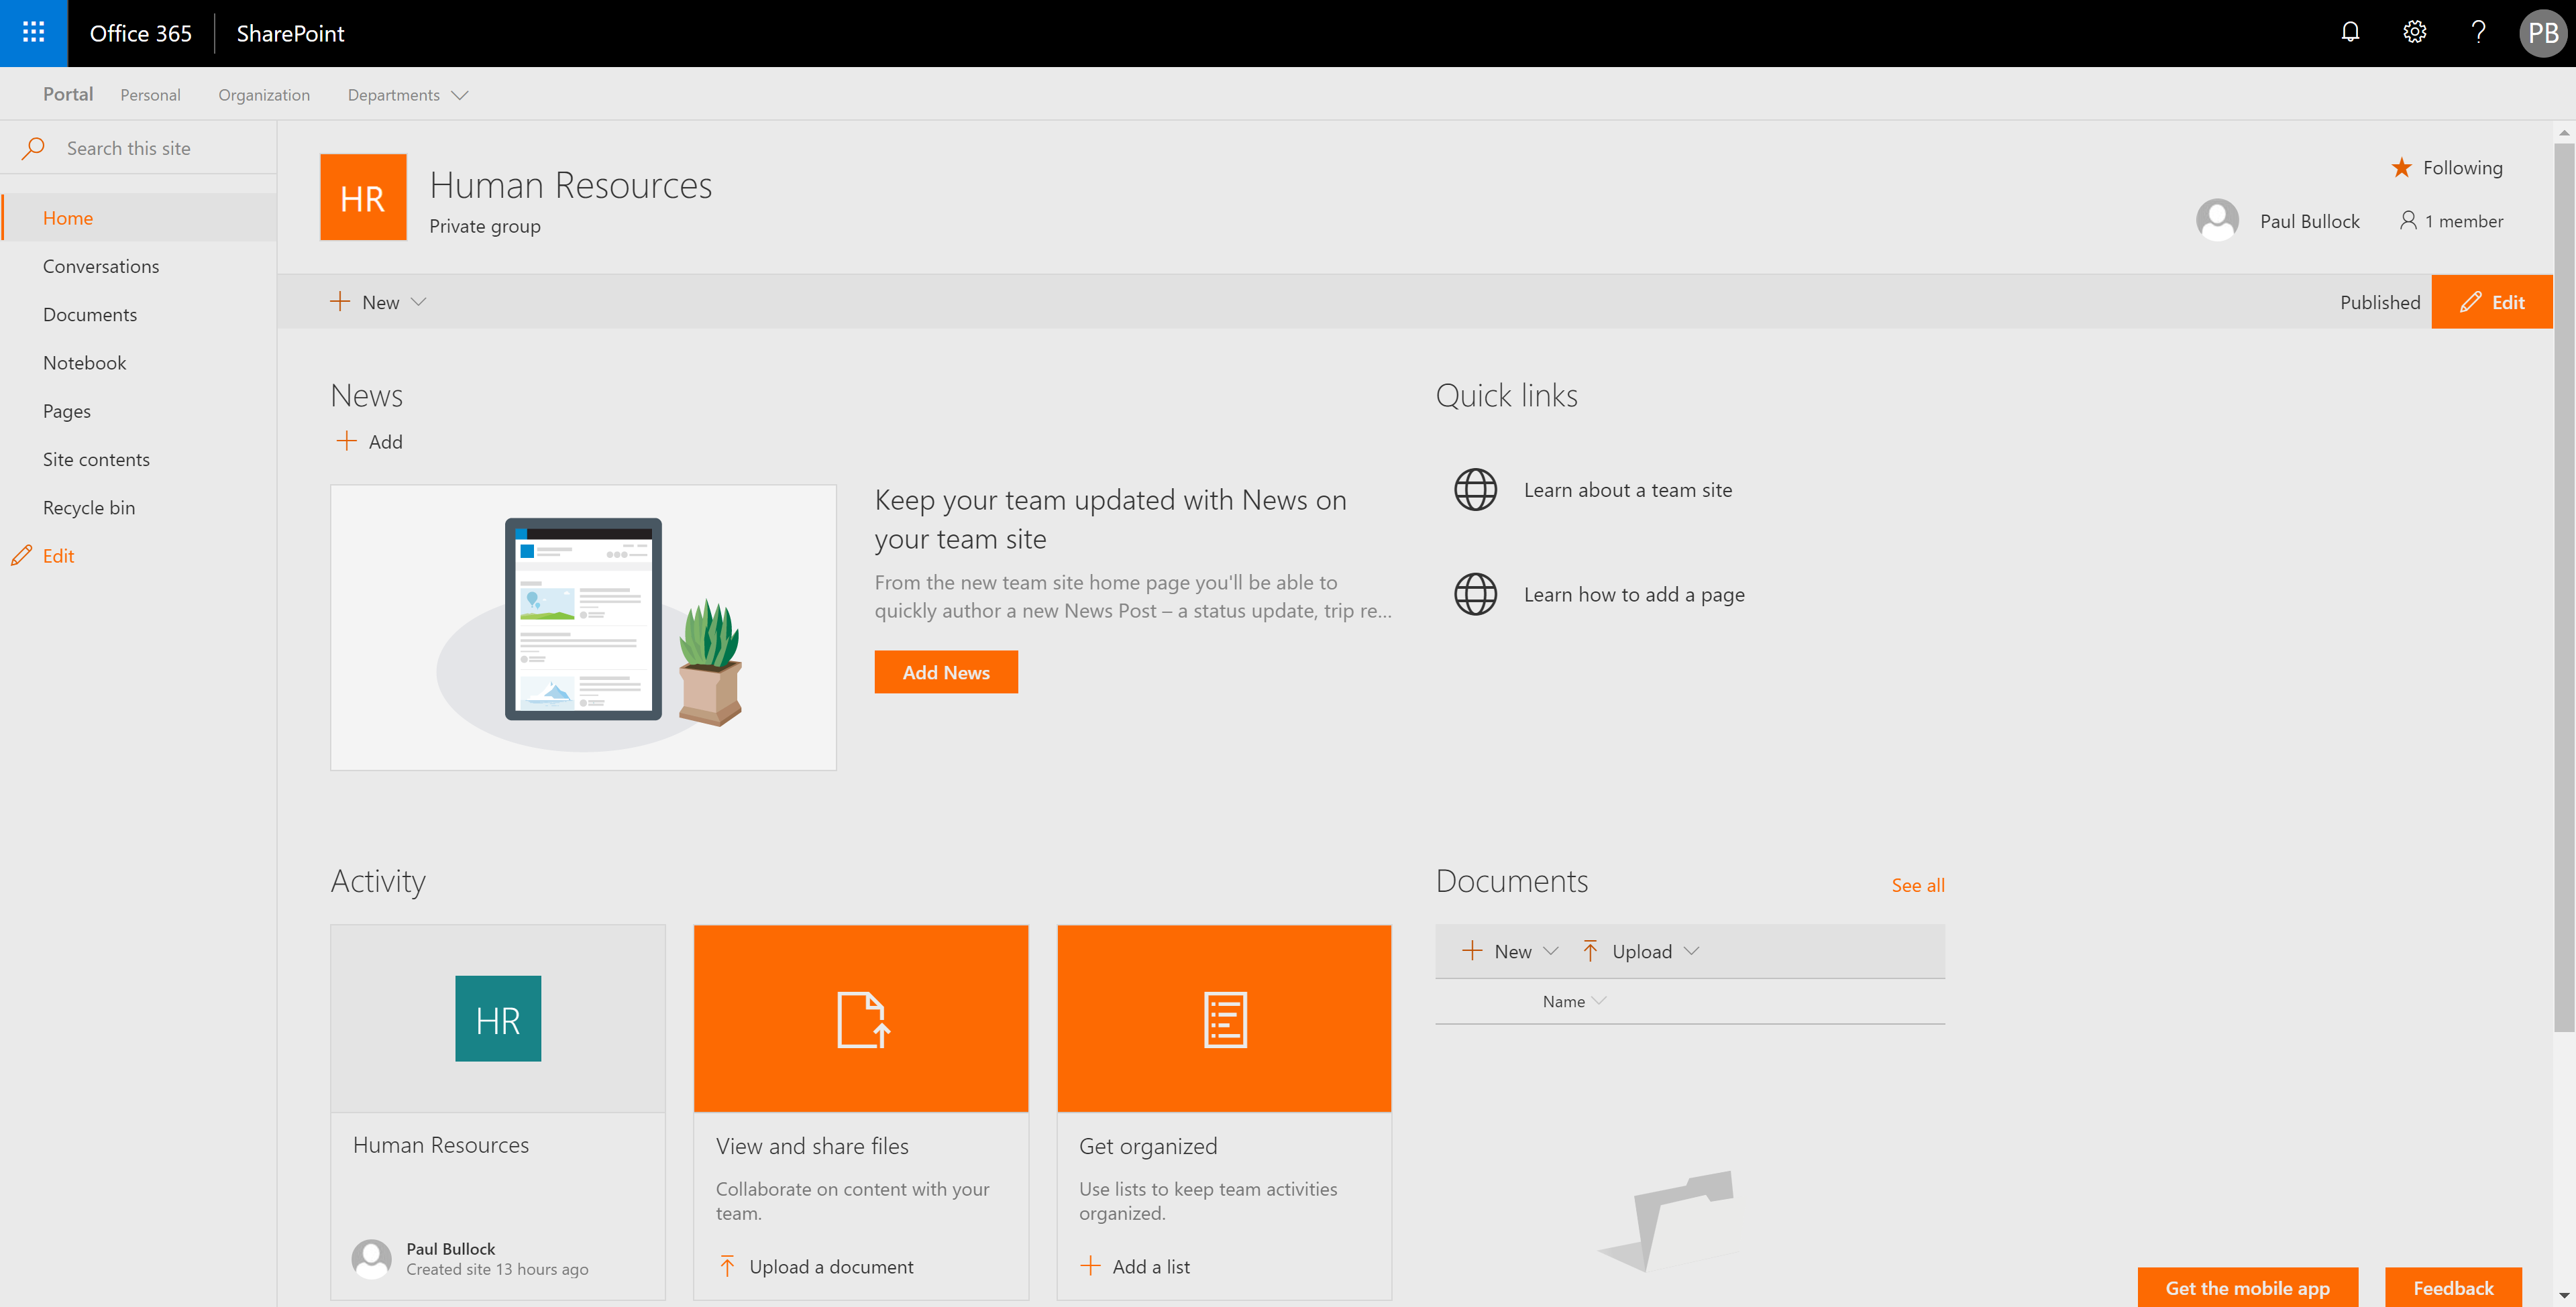Open the Office 365 app launcher waffle
2576x1307 pixels.
click(33, 33)
